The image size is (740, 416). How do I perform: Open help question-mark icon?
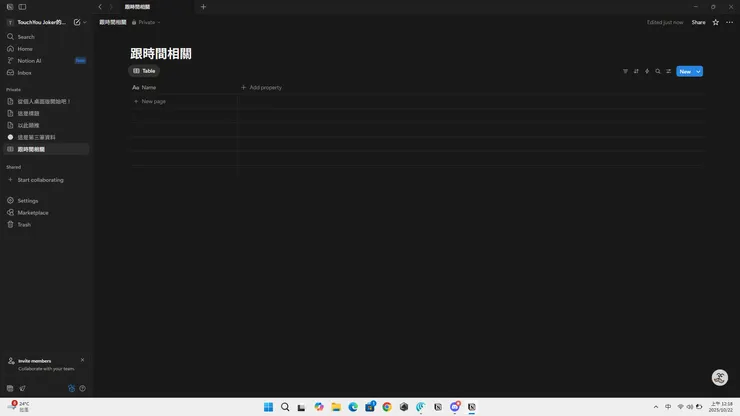[x=83, y=388]
